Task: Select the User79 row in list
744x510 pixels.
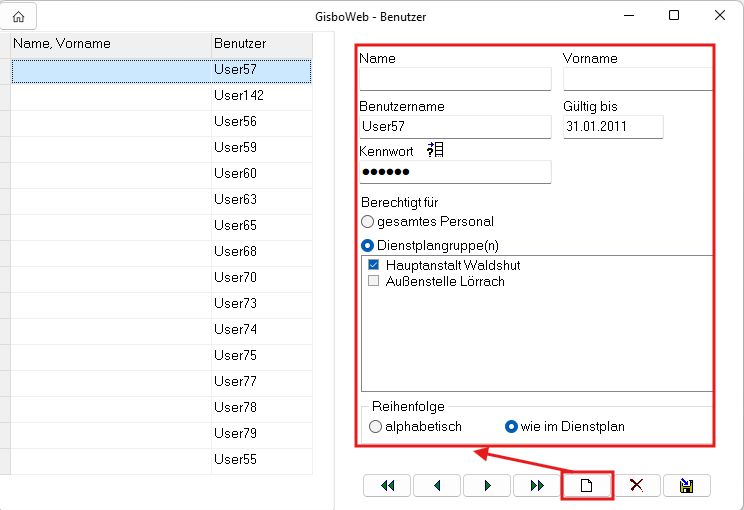Action: pos(161,435)
